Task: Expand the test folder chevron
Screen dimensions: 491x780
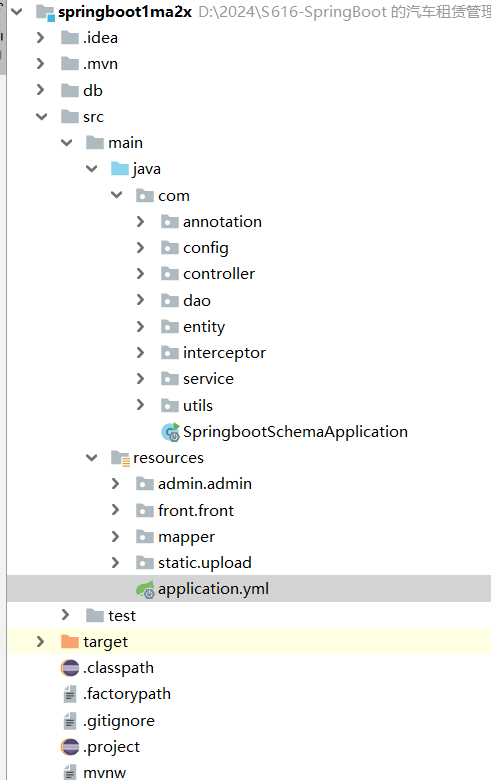Action: pos(66,615)
